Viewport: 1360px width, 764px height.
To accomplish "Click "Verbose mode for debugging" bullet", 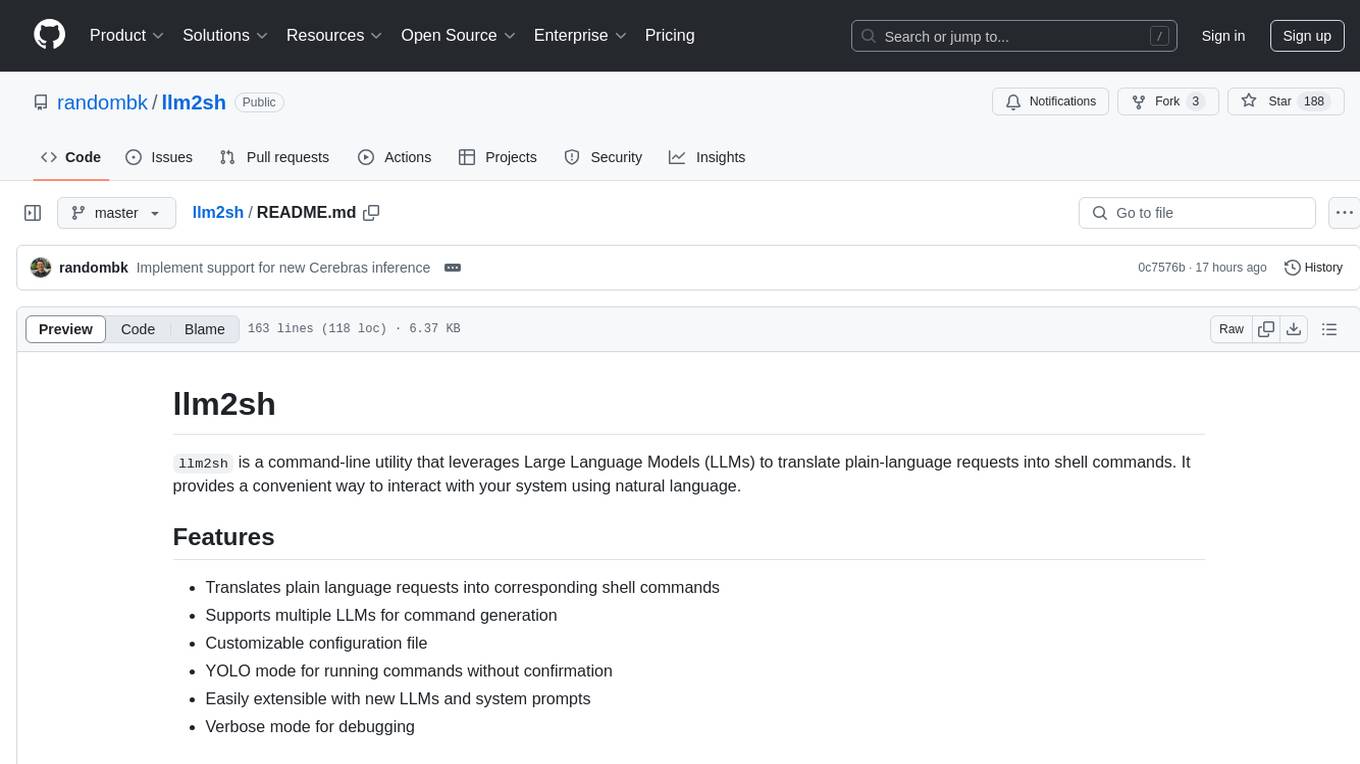I will pyautogui.click(x=310, y=727).
